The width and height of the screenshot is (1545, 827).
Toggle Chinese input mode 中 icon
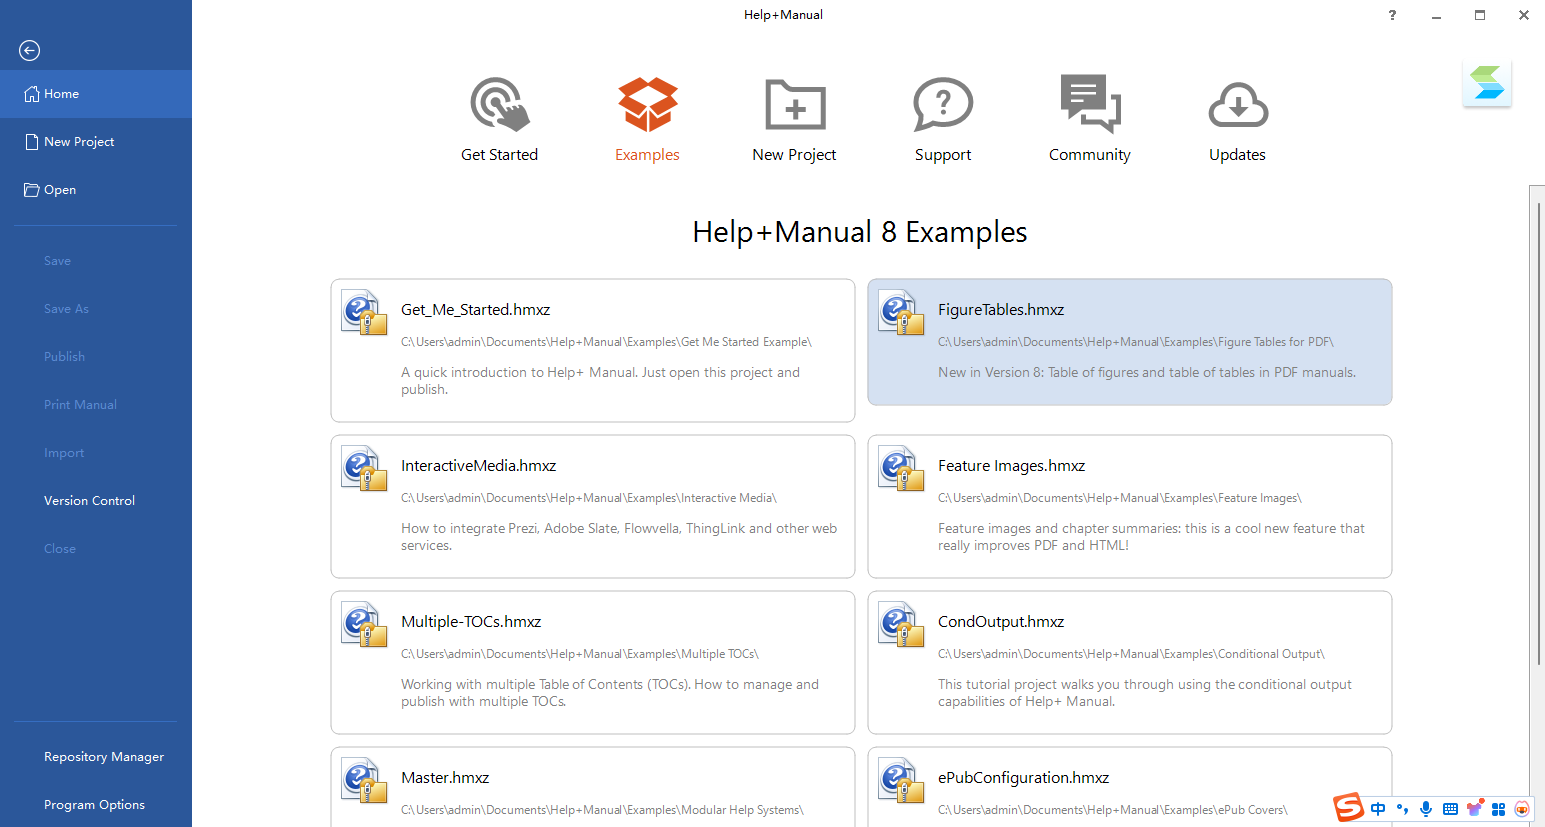tap(1378, 809)
